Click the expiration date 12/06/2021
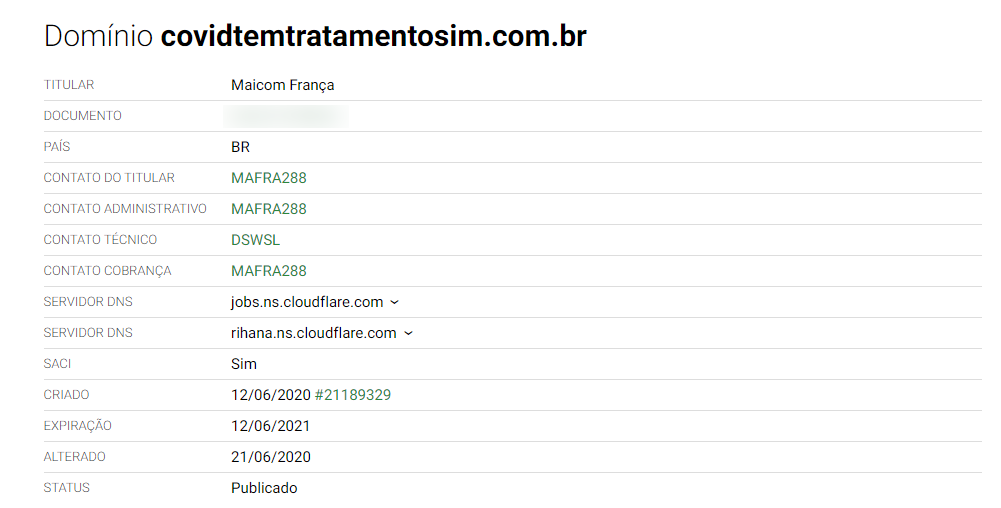1001x508 pixels. point(271,426)
